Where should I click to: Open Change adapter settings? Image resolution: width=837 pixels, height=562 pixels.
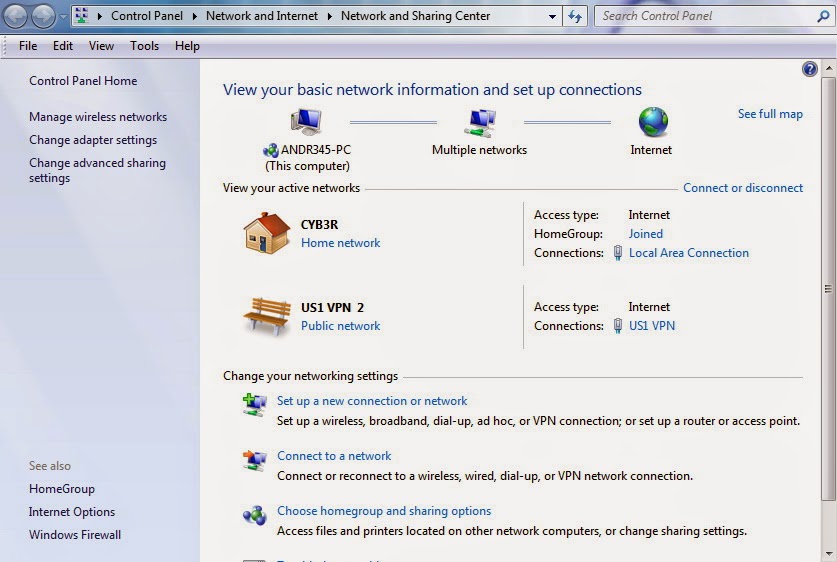point(93,140)
